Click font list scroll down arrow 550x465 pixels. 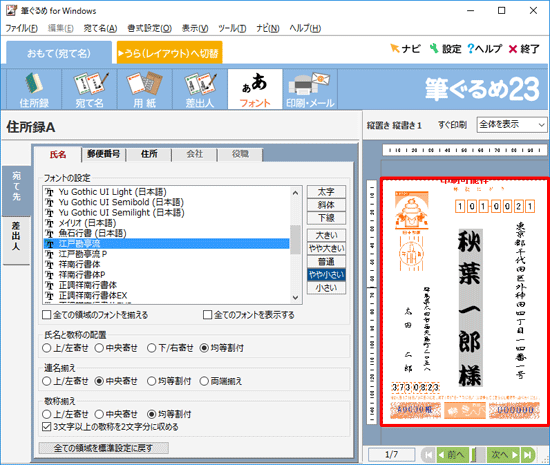click(x=295, y=297)
